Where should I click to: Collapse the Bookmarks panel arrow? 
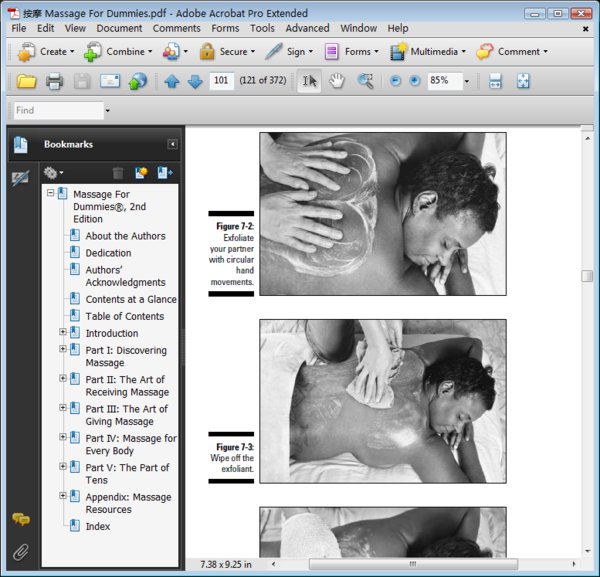(173, 144)
